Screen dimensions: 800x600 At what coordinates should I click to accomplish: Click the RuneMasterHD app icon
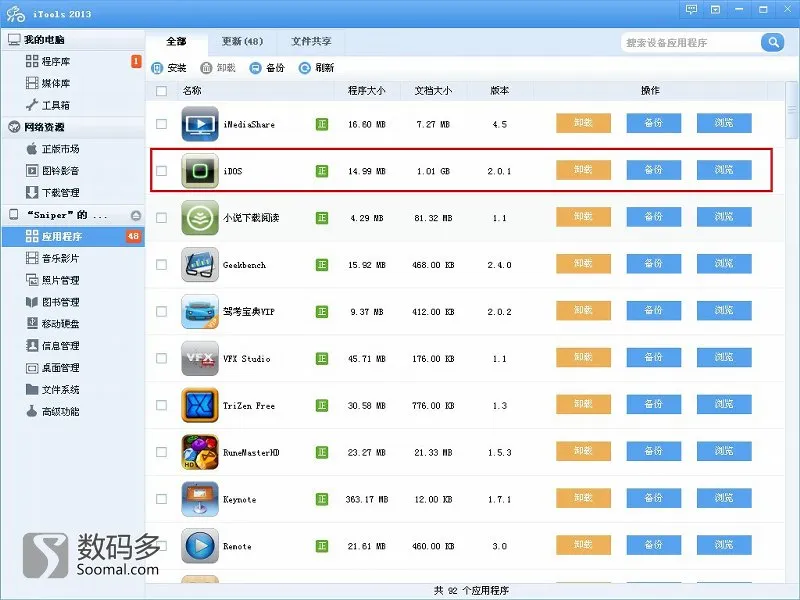[200, 453]
